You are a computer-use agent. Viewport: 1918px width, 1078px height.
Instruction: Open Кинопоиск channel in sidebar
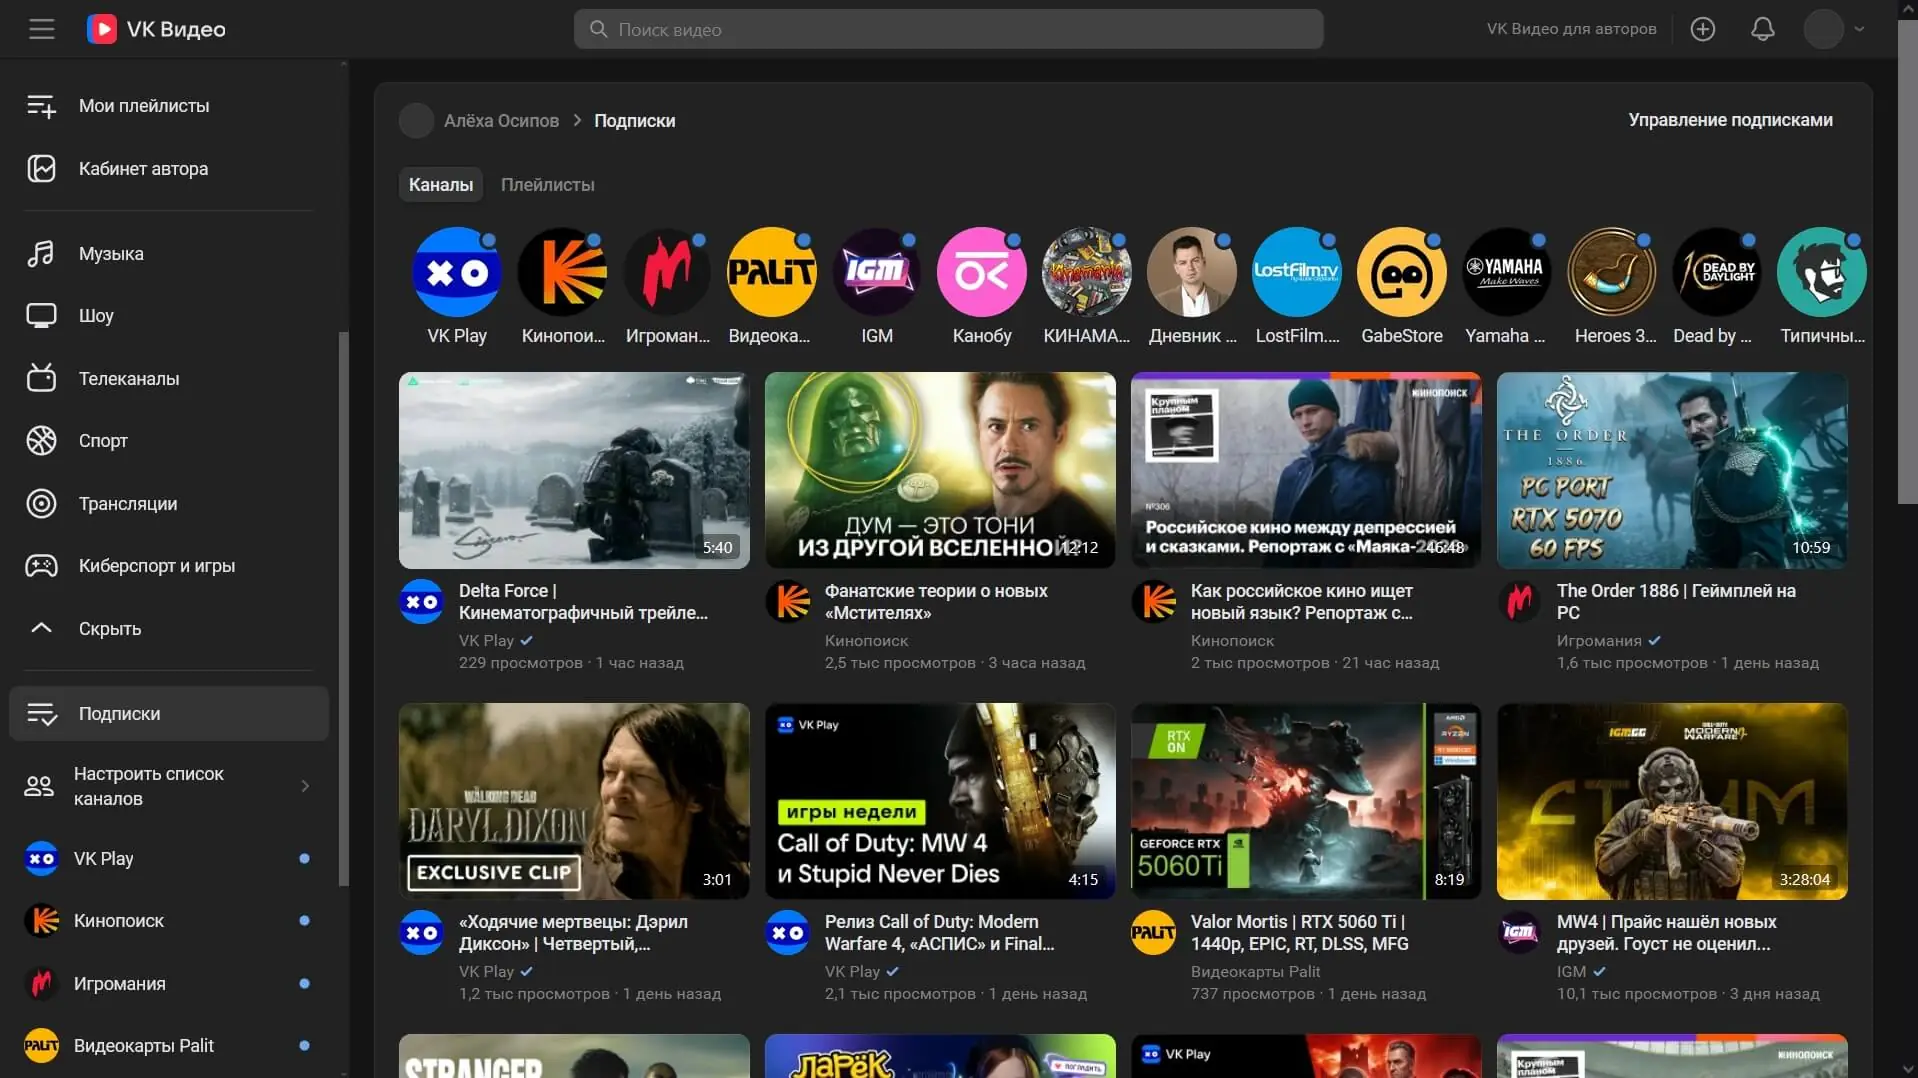tap(168, 921)
